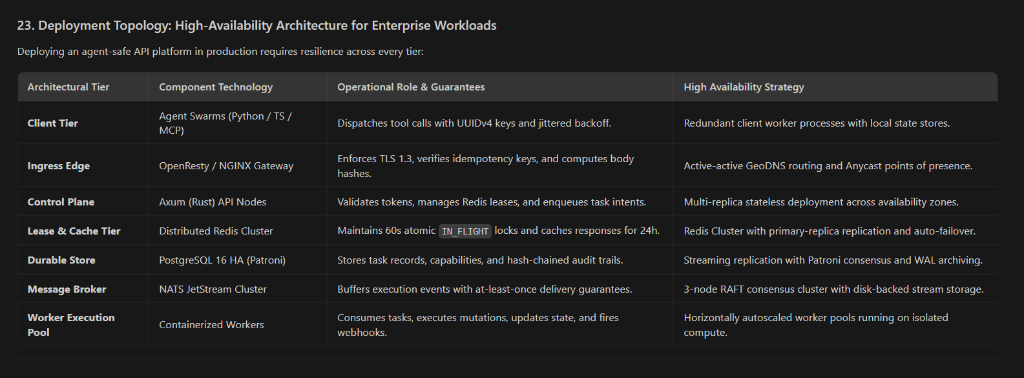
Task: Select the High Availability Strategy header
Action: tap(744, 87)
